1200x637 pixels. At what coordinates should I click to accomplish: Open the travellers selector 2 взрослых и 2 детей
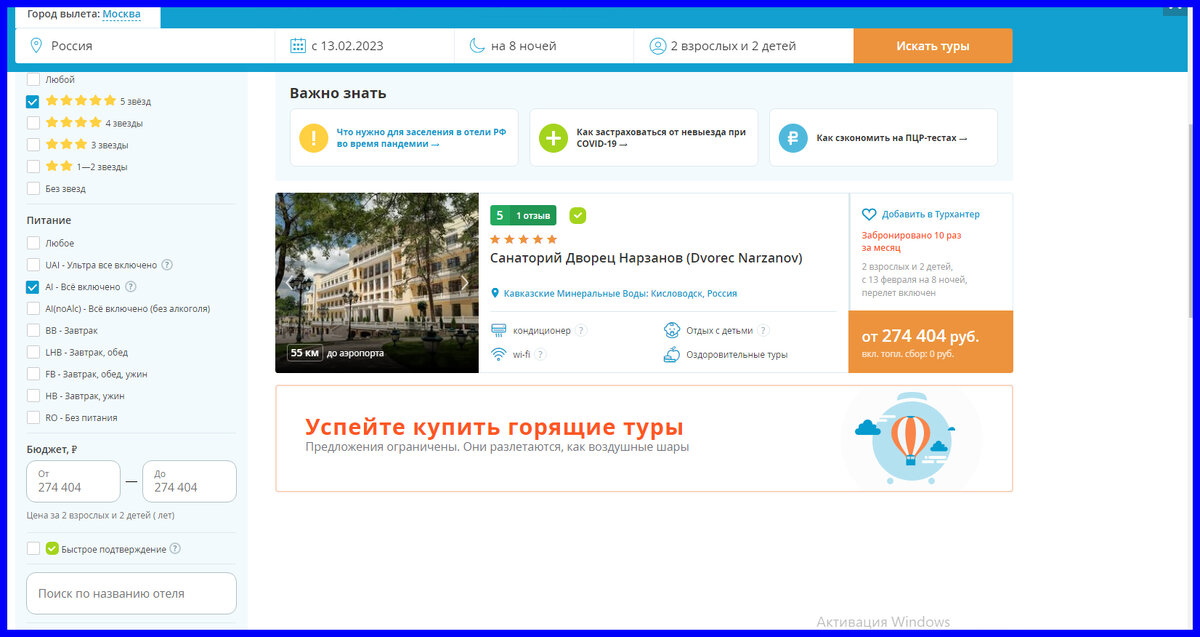click(x=744, y=46)
